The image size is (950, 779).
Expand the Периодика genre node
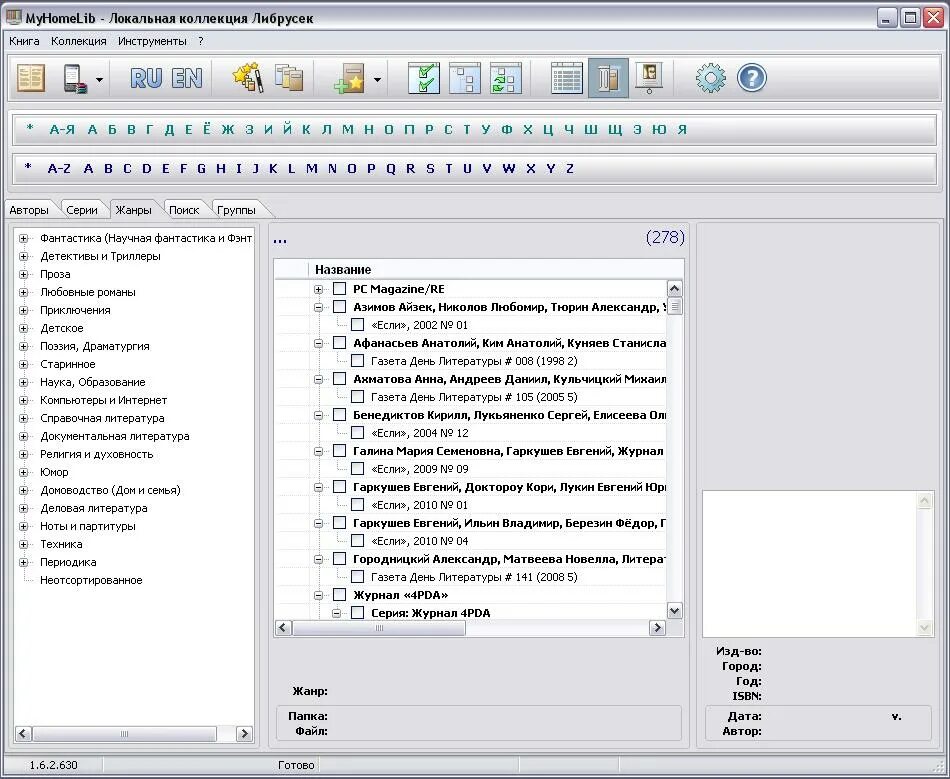(24, 562)
